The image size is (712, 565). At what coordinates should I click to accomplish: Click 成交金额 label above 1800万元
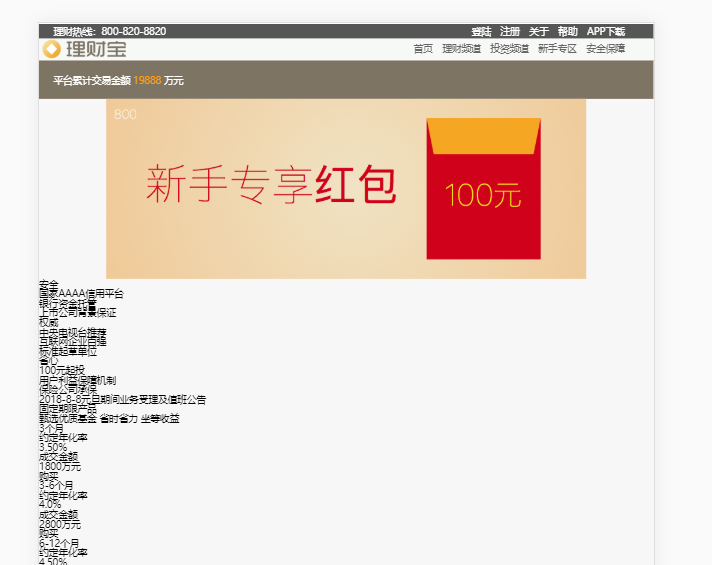59,457
